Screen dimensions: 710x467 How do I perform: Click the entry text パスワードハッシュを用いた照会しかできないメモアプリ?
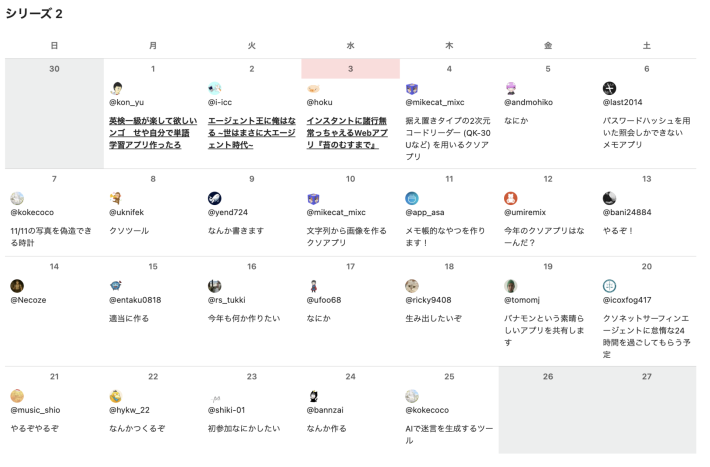pyautogui.click(x=646, y=133)
